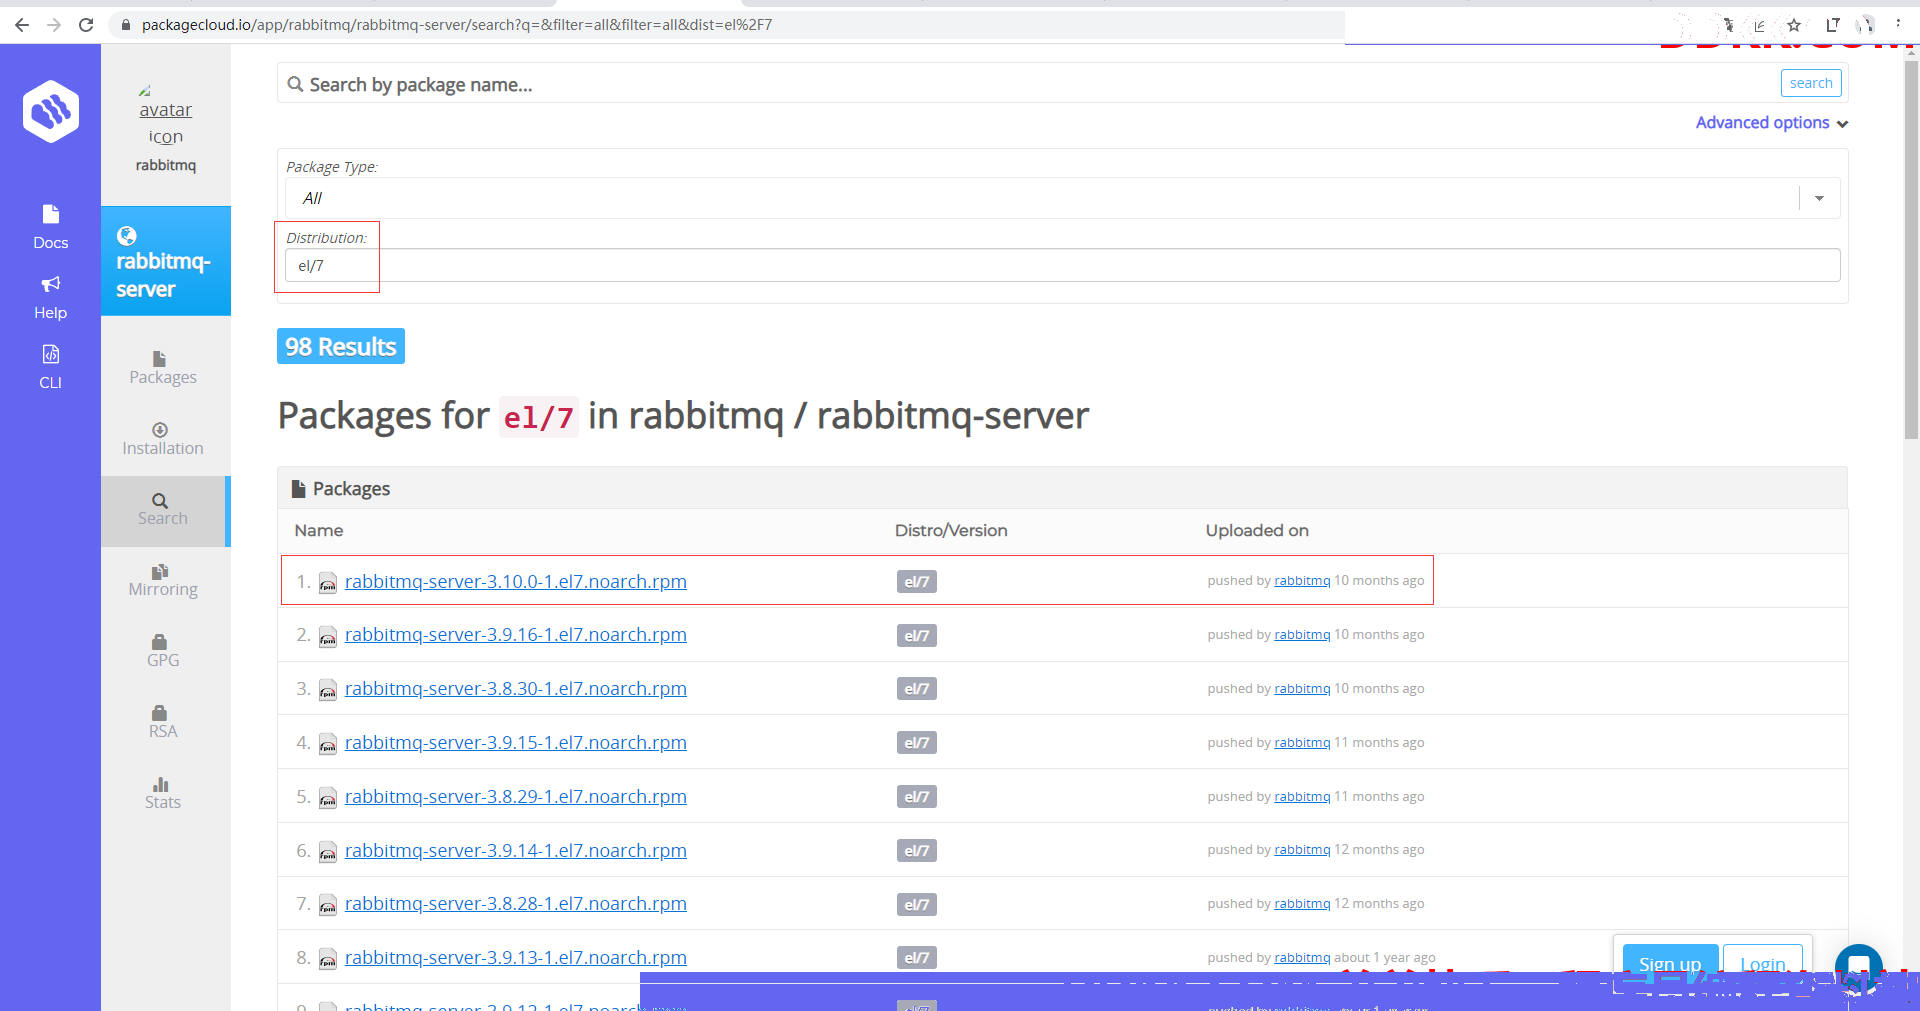The image size is (1920, 1011).
Task: Click rpm file icon of 3.9.15 package
Action: coord(328,744)
